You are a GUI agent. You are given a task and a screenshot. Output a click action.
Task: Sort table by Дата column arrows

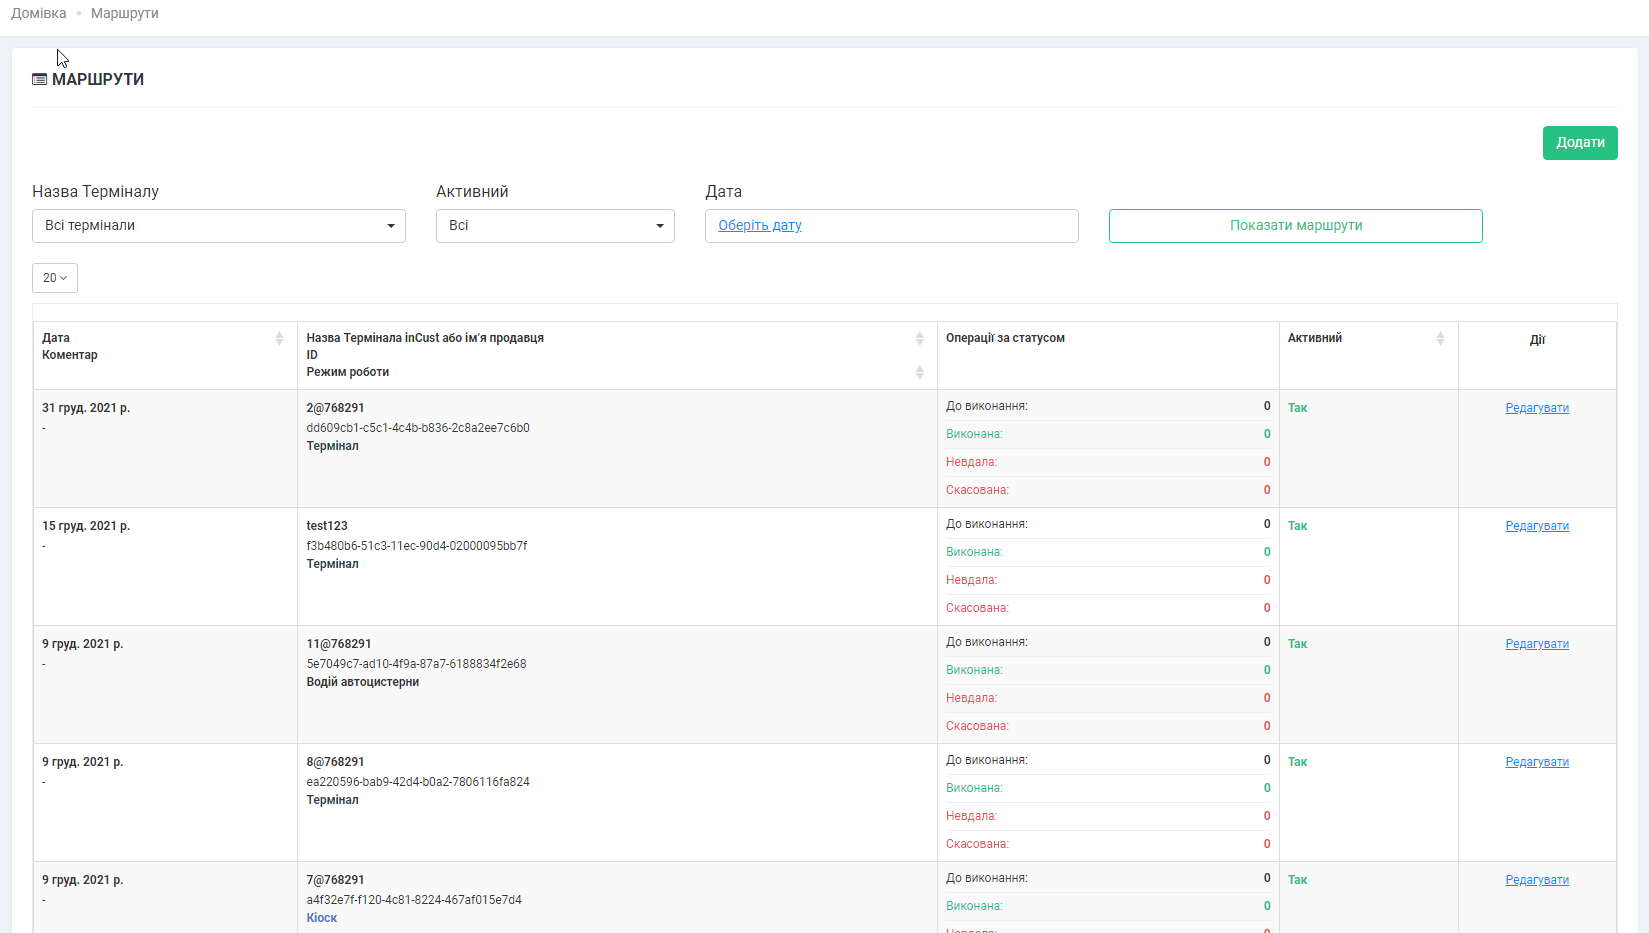(x=279, y=339)
